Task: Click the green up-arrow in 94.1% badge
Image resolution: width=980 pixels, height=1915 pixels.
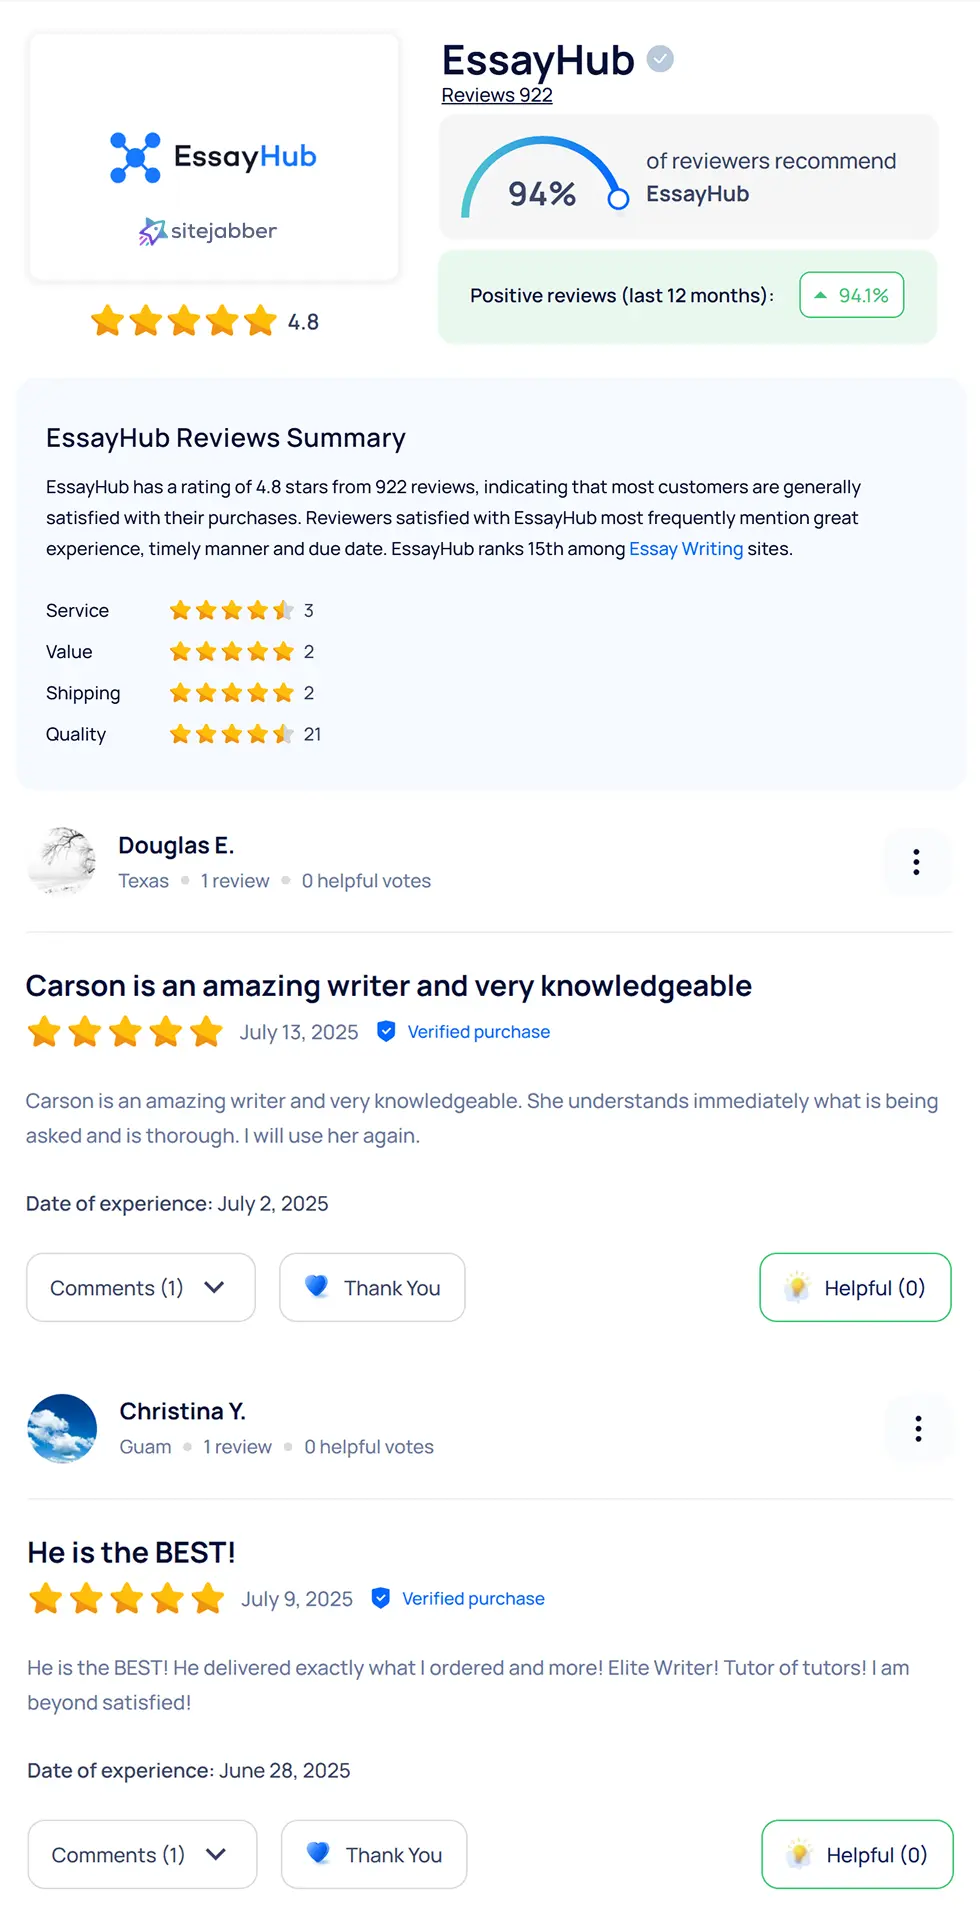Action: click(x=821, y=295)
